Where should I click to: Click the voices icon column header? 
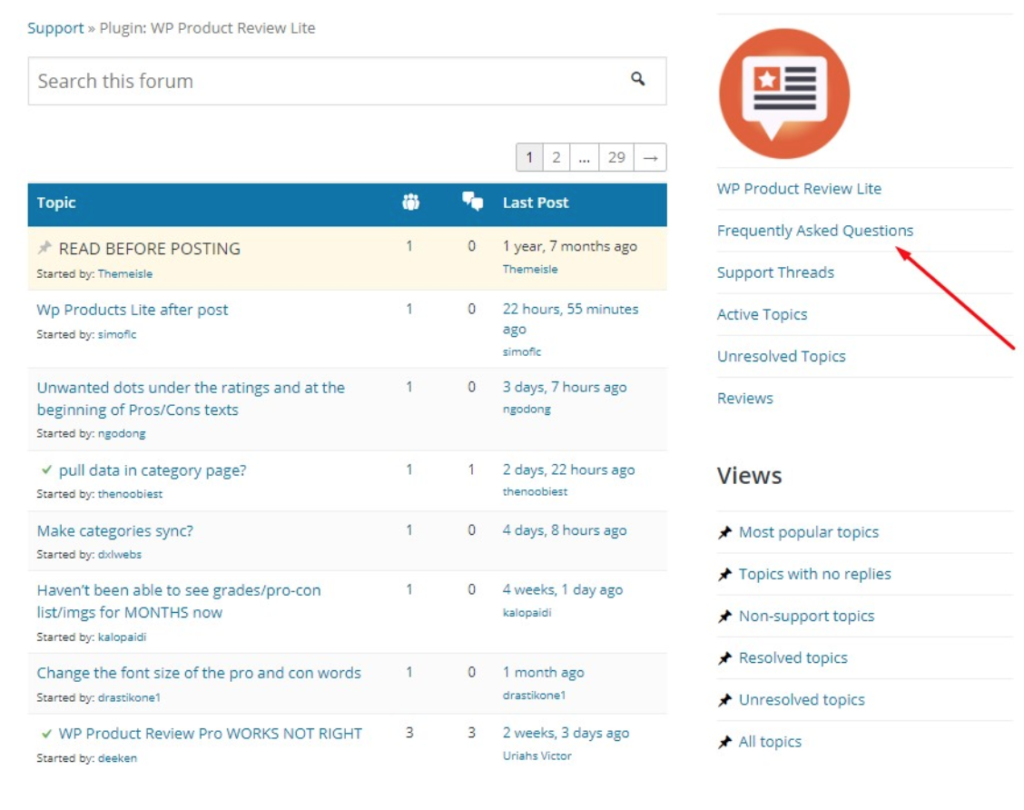point(410,203)
